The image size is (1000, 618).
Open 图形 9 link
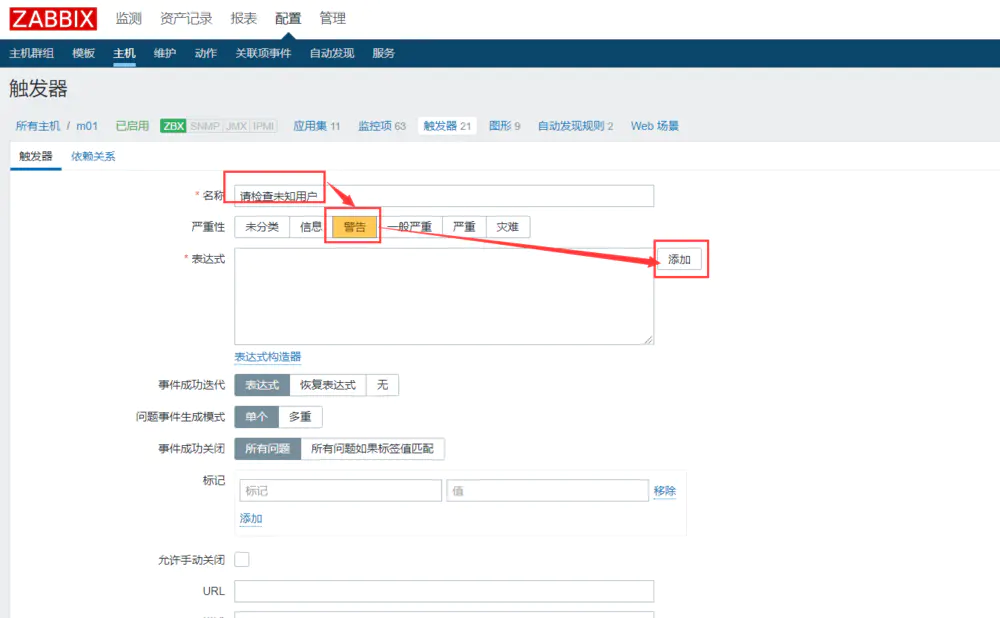[504, 126]
